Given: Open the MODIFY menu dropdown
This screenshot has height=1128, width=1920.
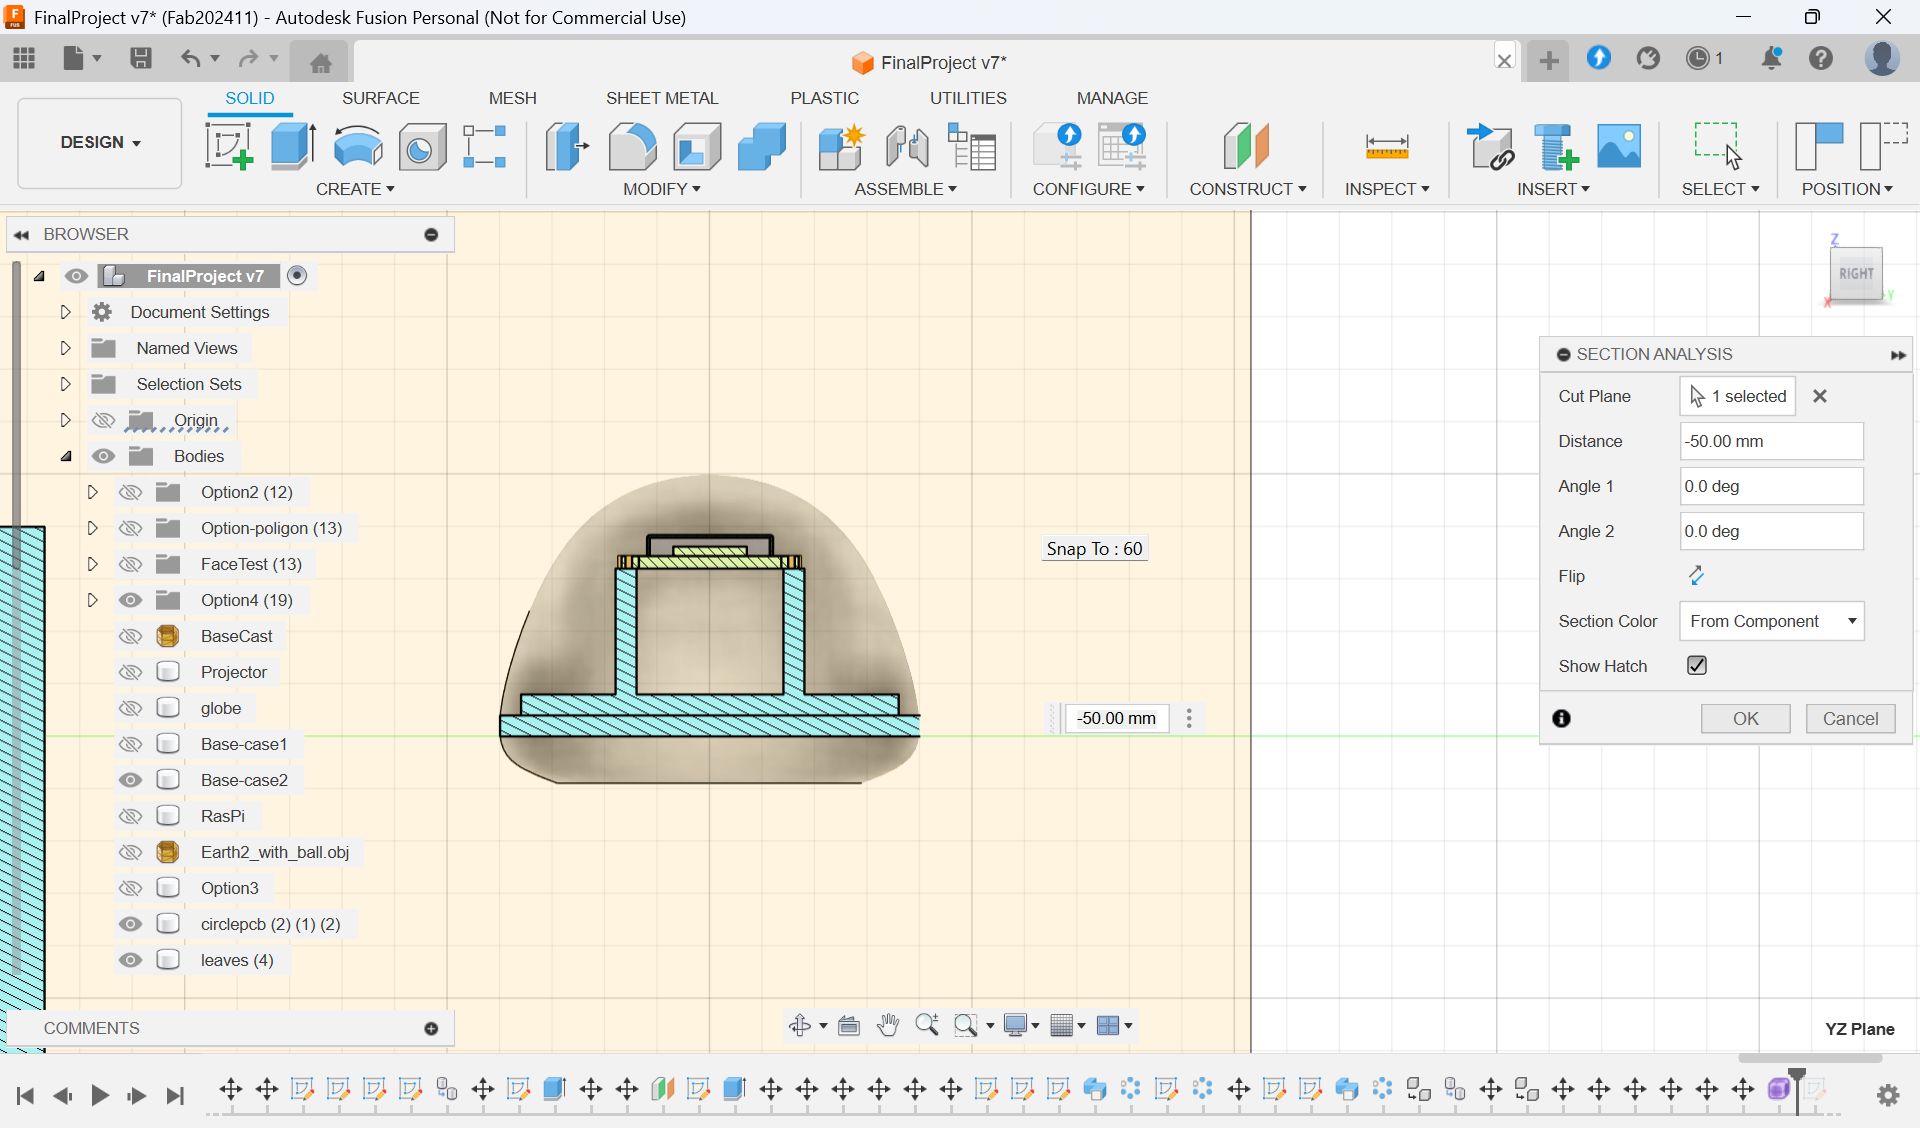Looking at the screenshot, I should tap(661, 189).
